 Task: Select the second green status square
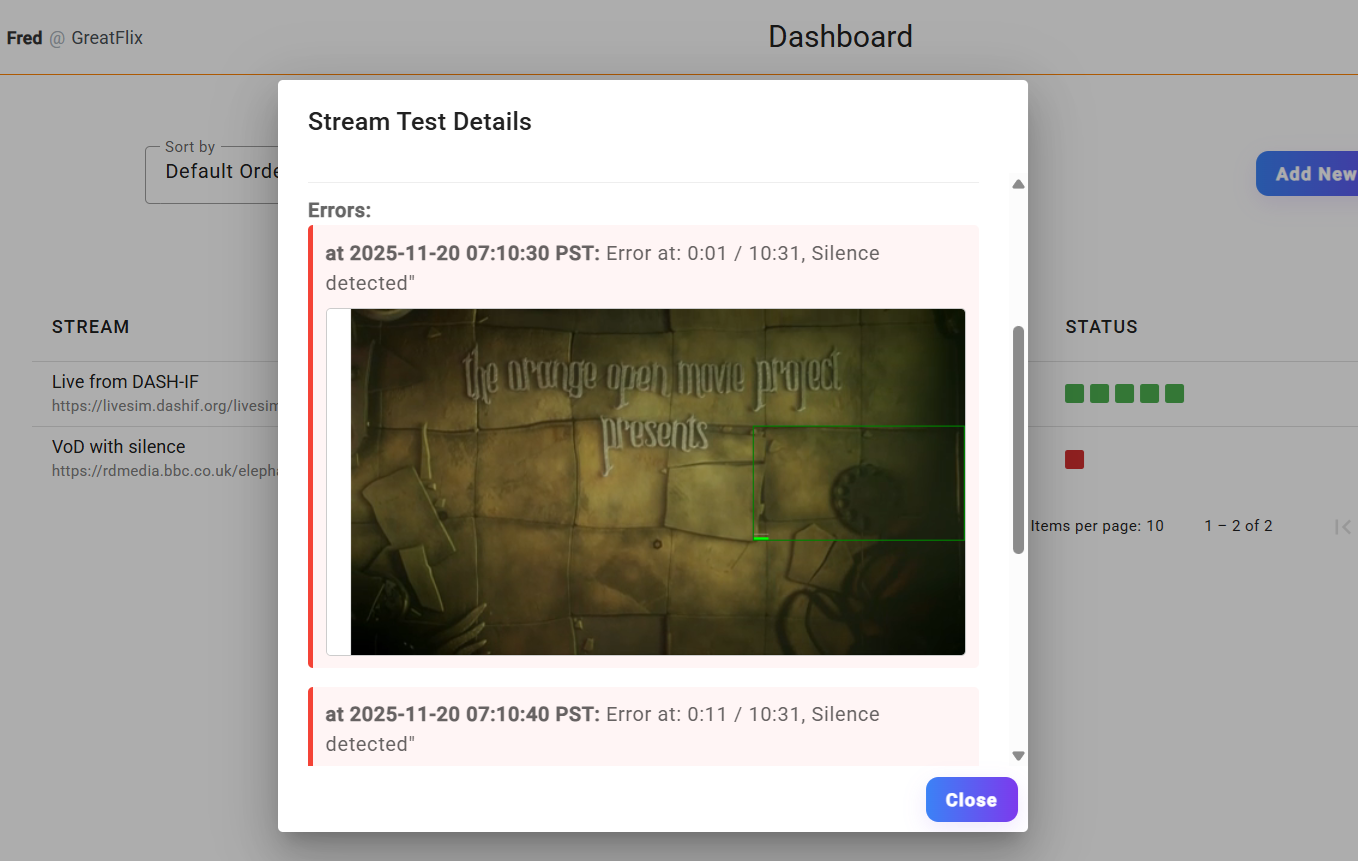(x=1098, y=393)
